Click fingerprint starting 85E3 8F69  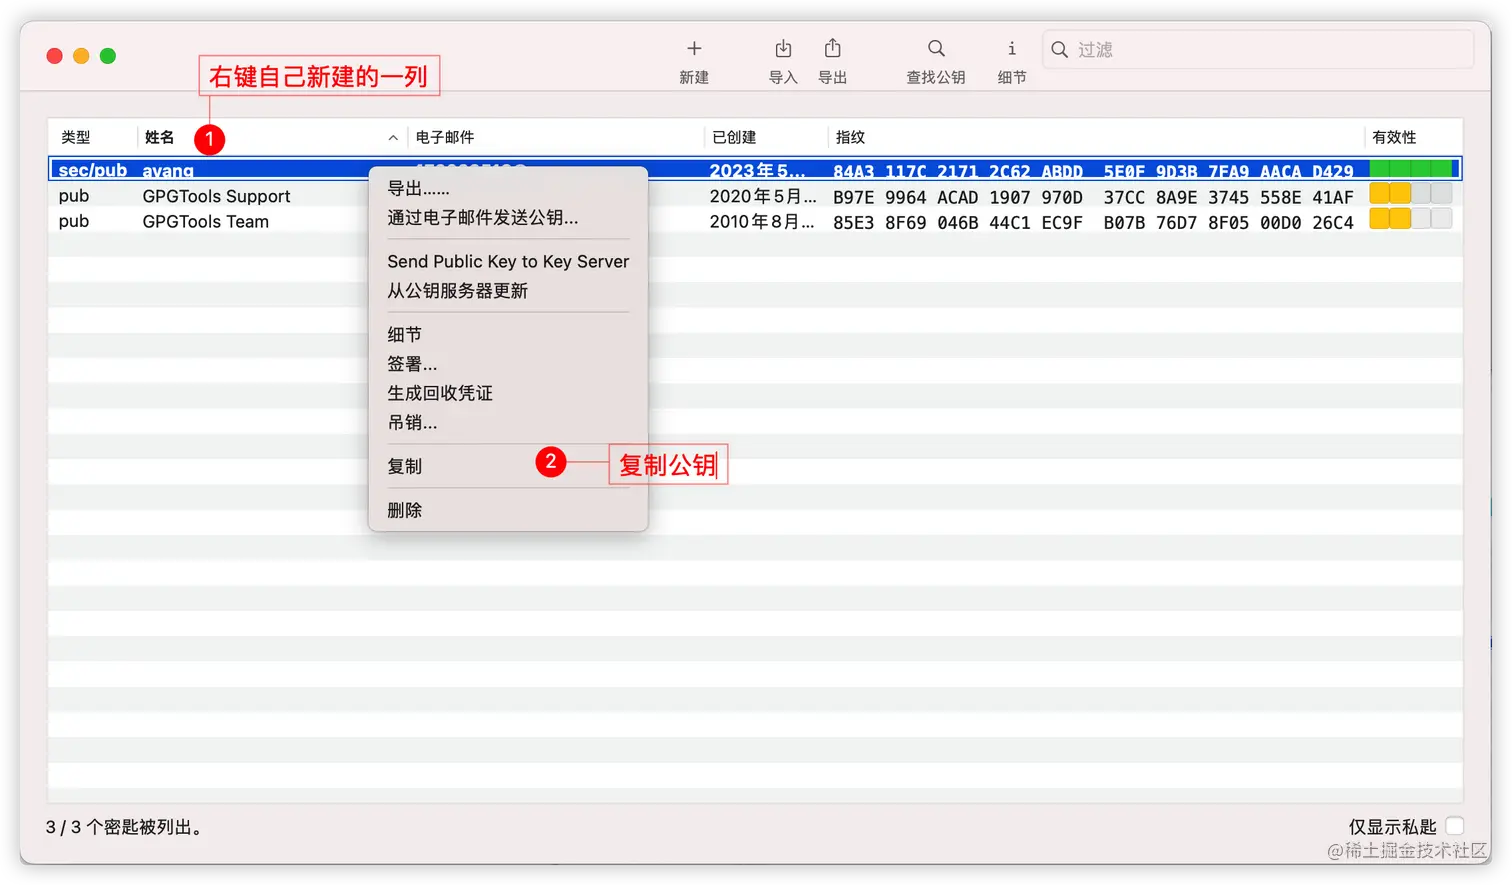(1093, 222)
